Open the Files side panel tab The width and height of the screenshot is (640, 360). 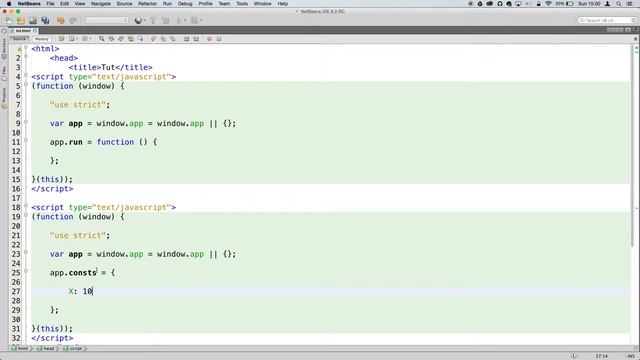[4, 73]
